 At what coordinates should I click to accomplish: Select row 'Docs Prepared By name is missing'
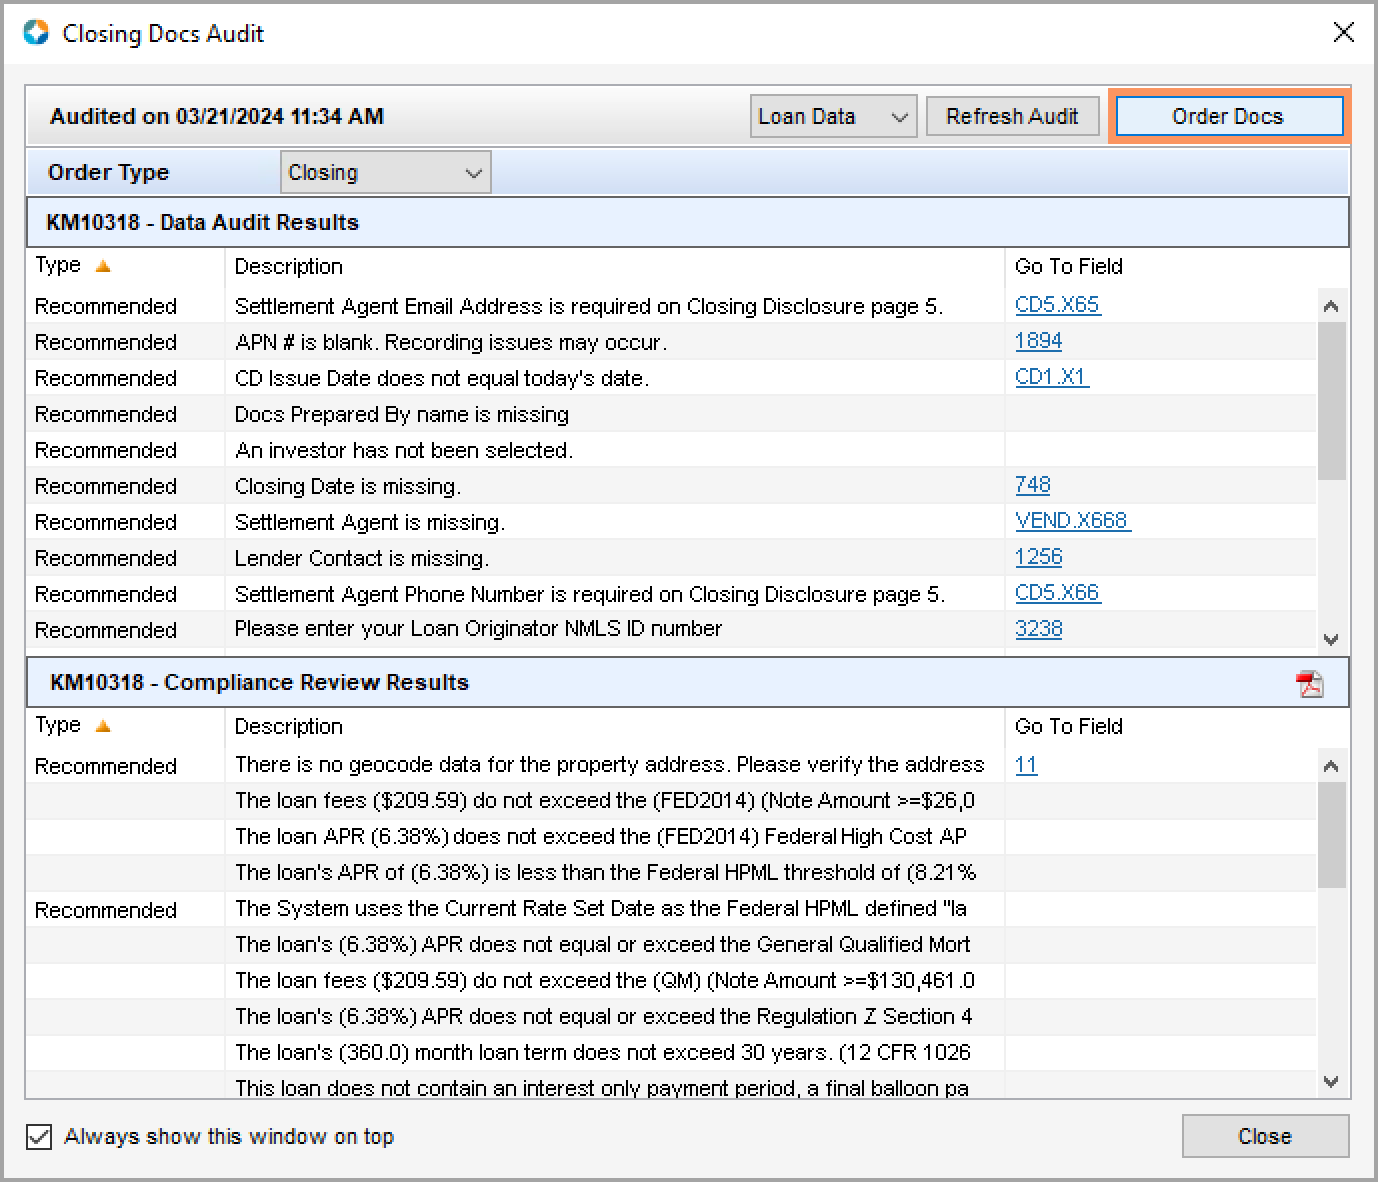click(x=671, y=414)
